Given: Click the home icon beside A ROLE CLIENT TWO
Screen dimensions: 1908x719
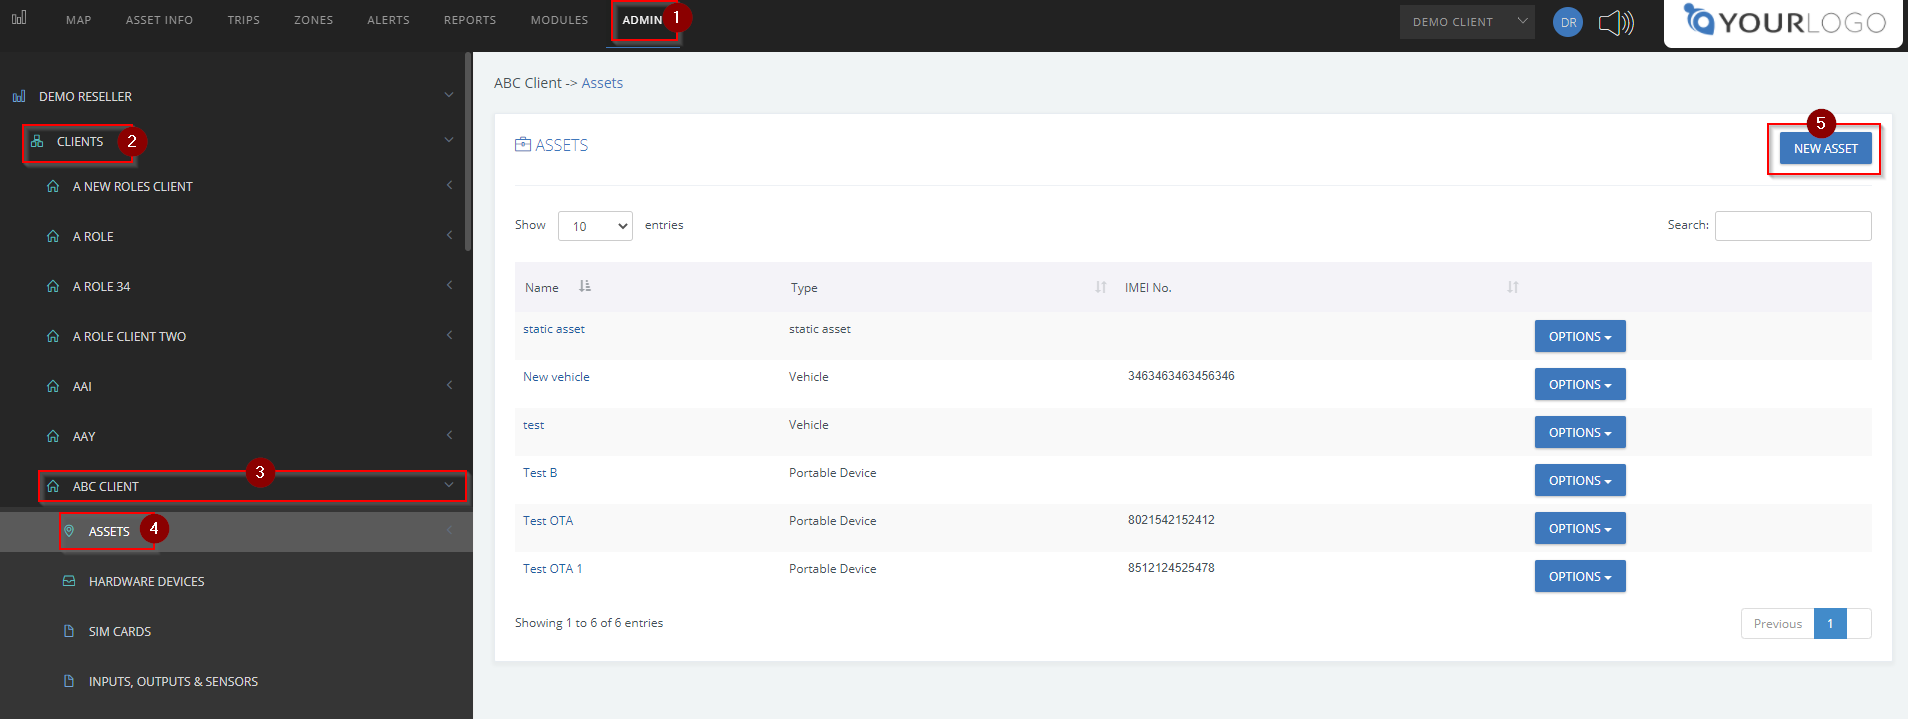Looking at the screenshot, I should [53, 336].
